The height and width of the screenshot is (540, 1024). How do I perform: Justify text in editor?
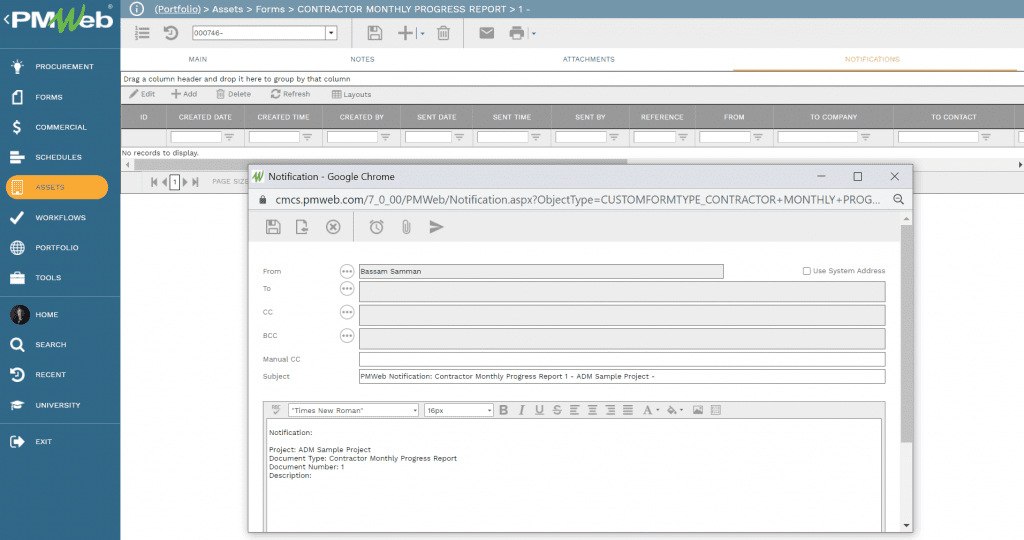(x=628, y=410)
